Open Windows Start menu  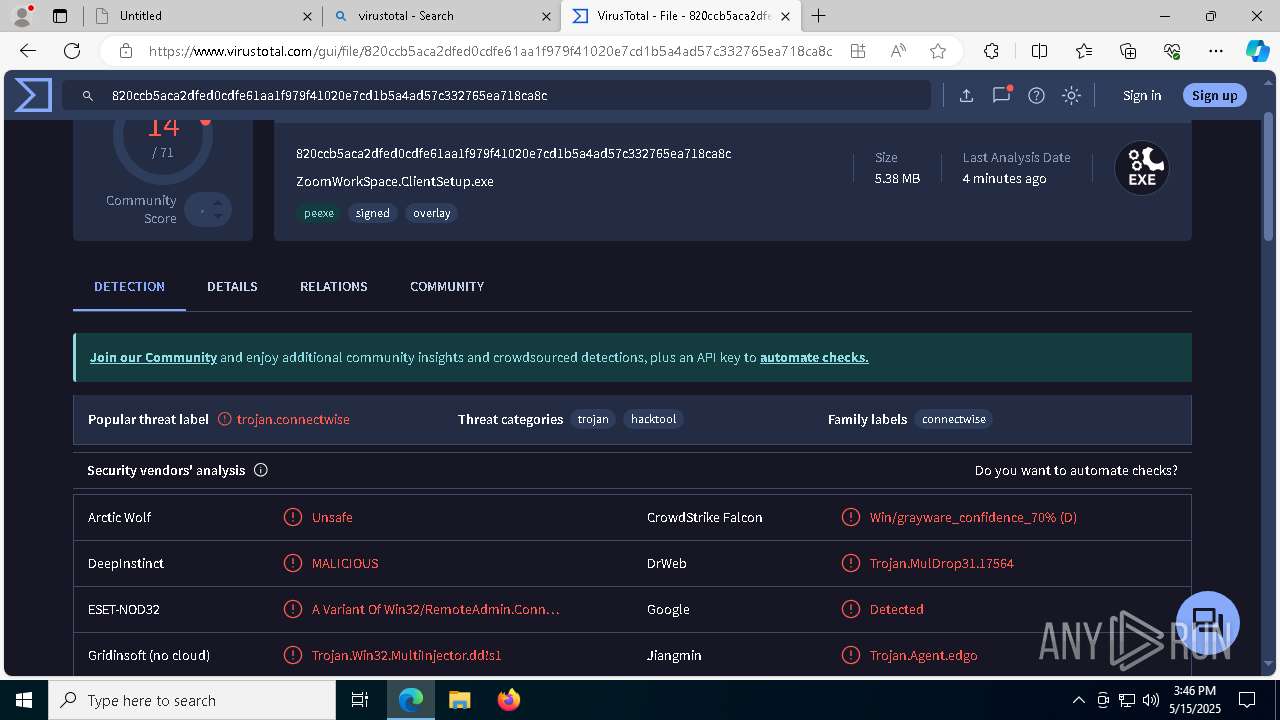(24, 700)
